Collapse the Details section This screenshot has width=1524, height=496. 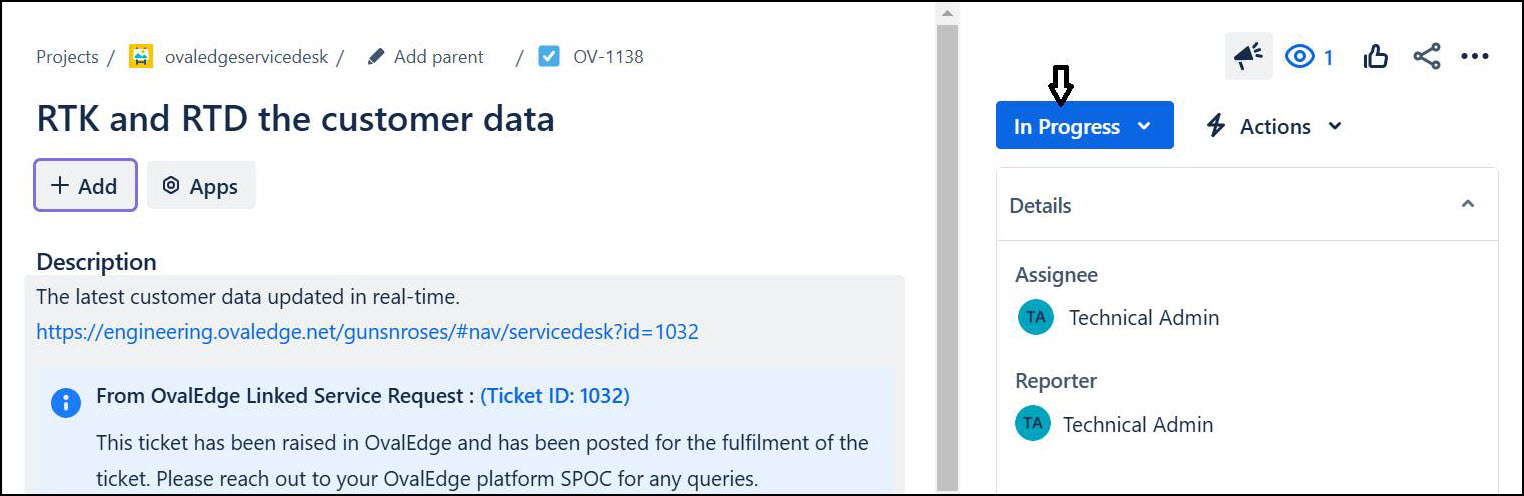[1467, 205]
